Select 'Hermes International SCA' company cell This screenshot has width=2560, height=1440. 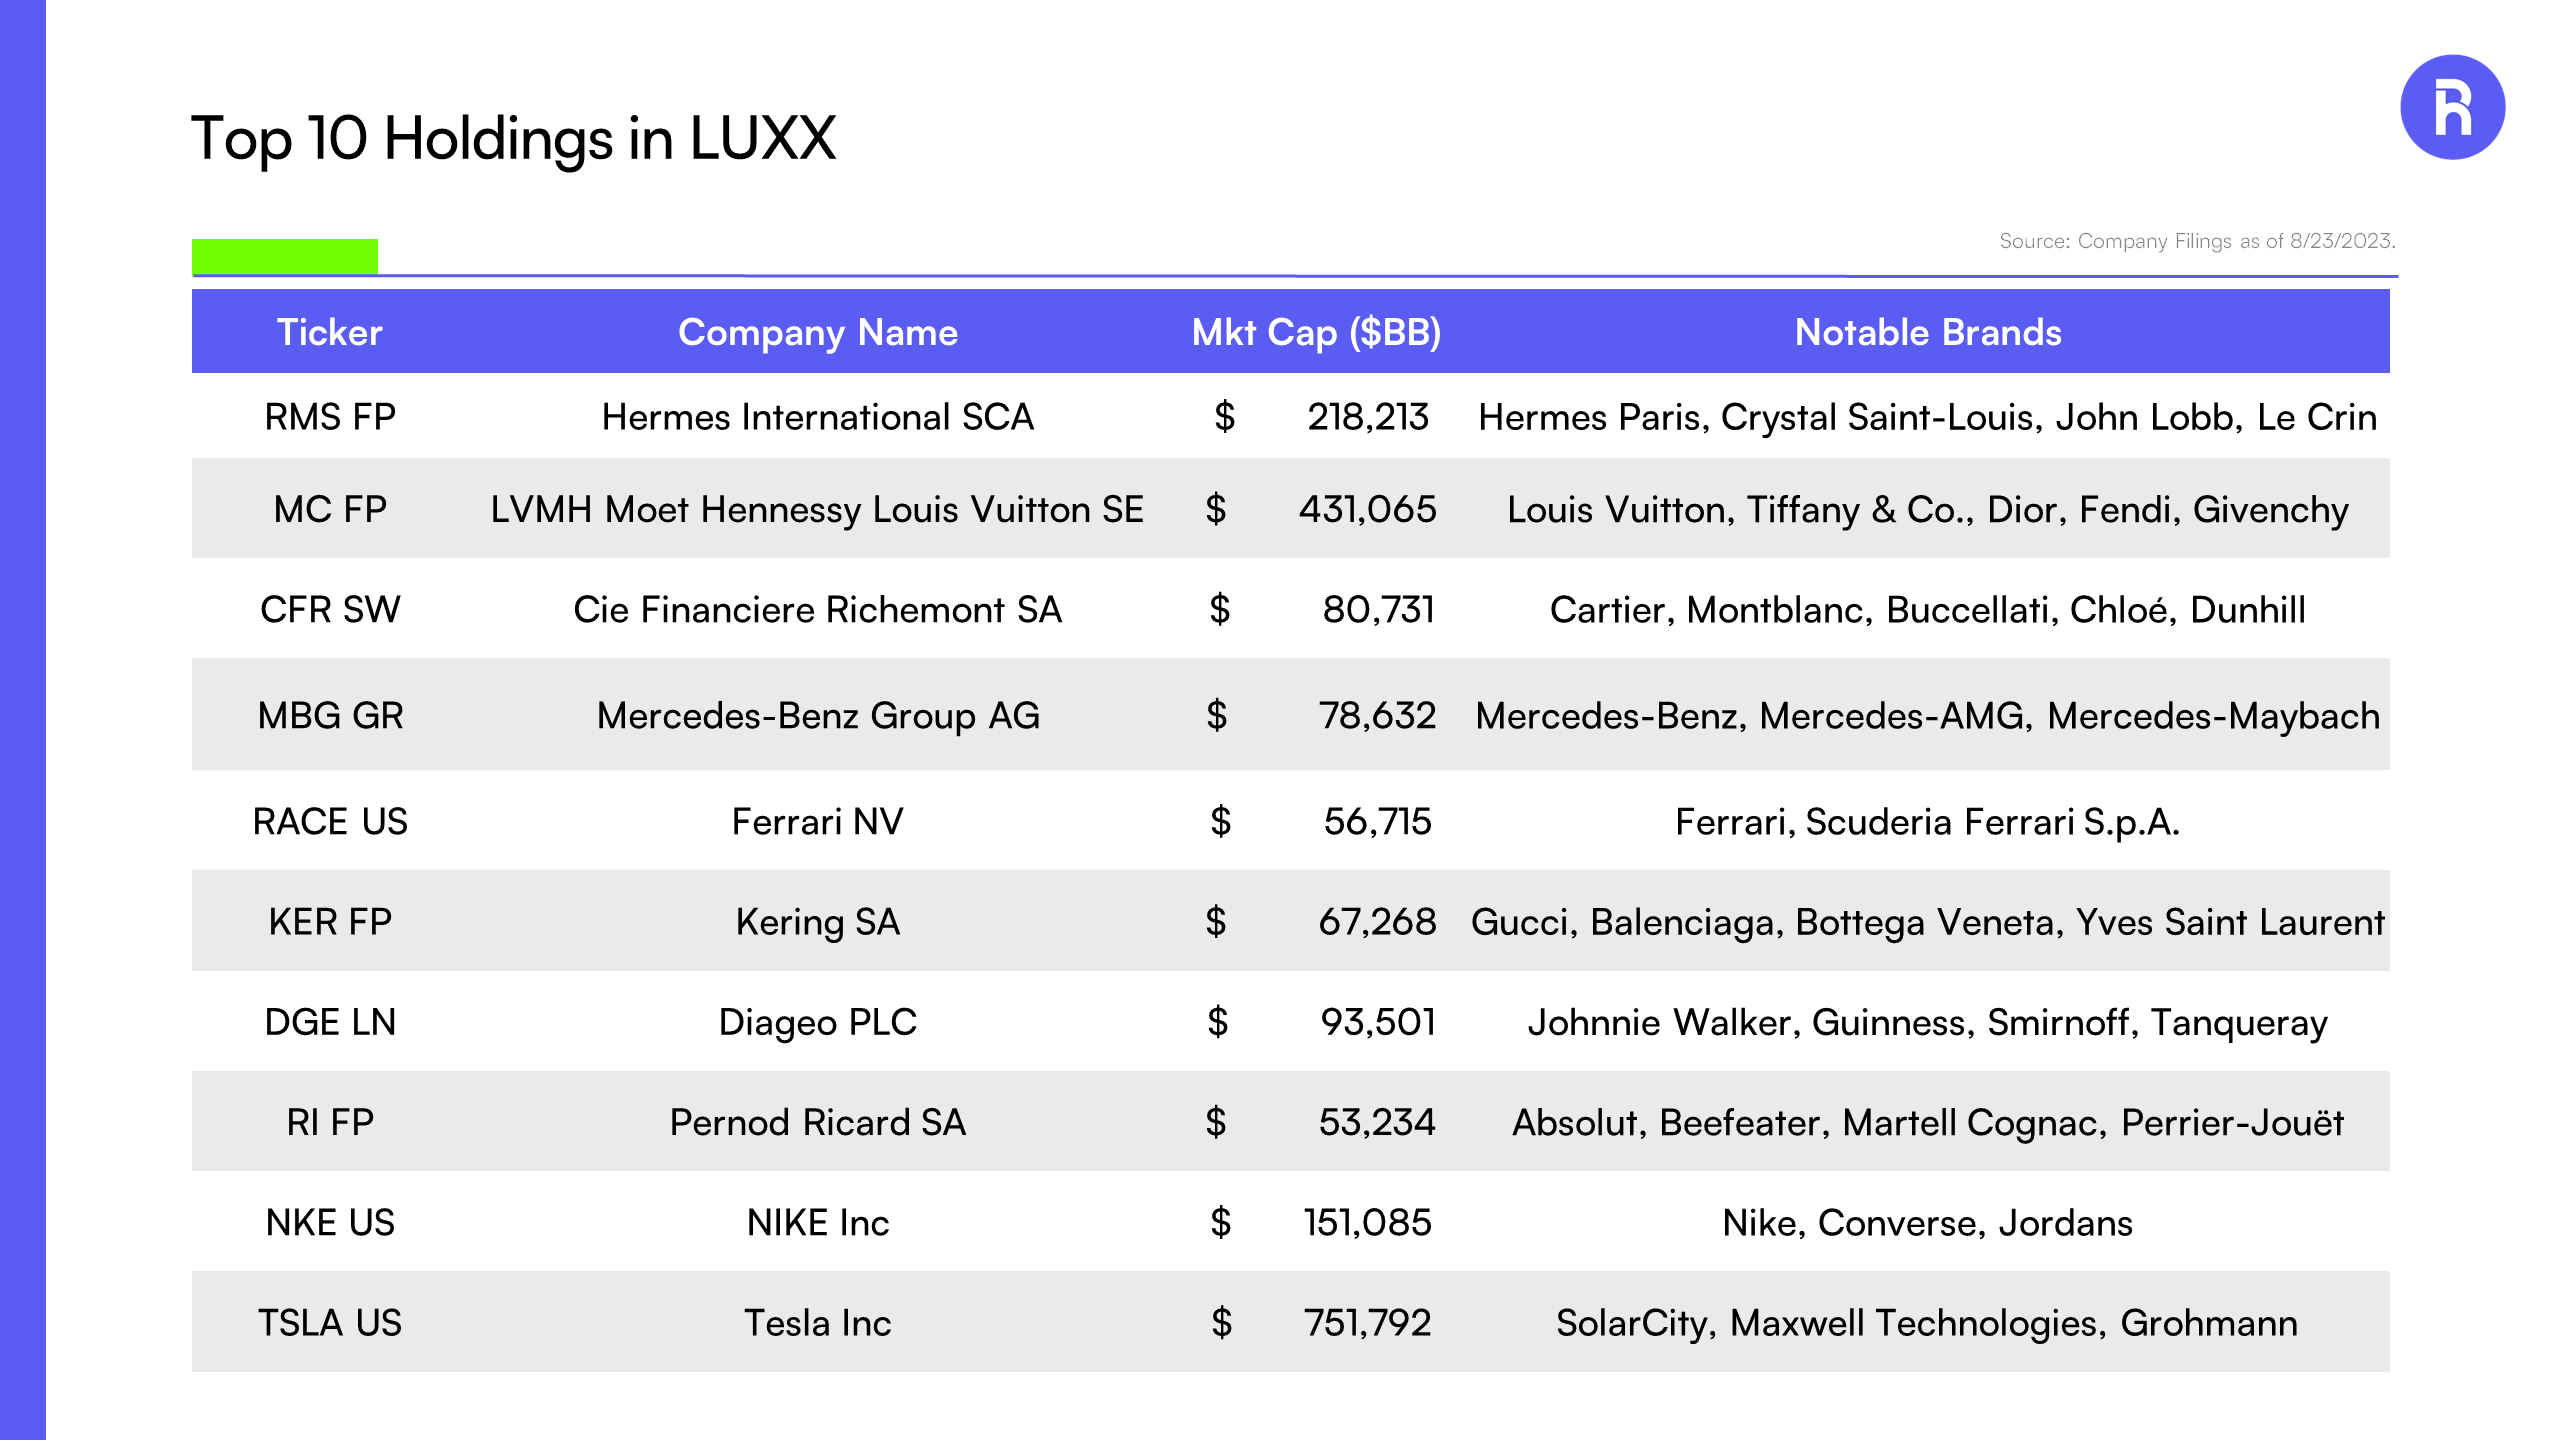[818, 417]
